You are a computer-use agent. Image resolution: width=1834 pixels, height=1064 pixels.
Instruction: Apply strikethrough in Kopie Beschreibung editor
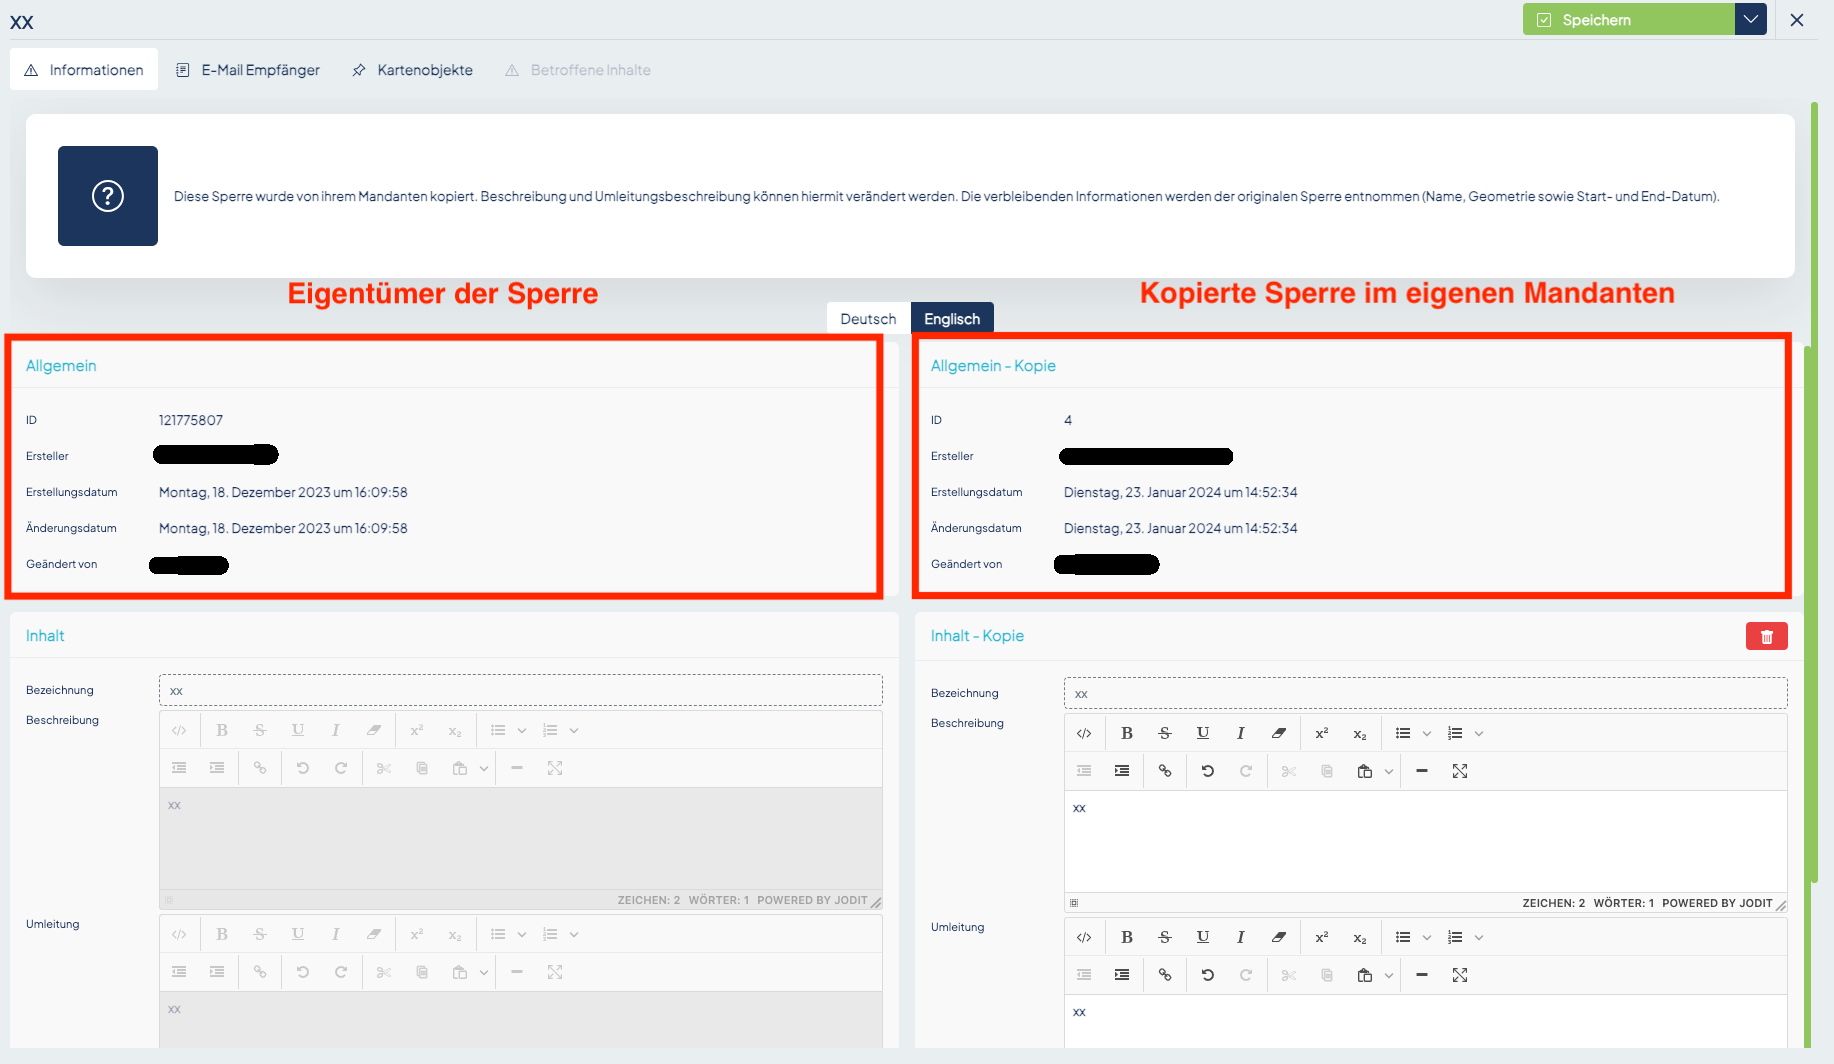coord(1165,733)
